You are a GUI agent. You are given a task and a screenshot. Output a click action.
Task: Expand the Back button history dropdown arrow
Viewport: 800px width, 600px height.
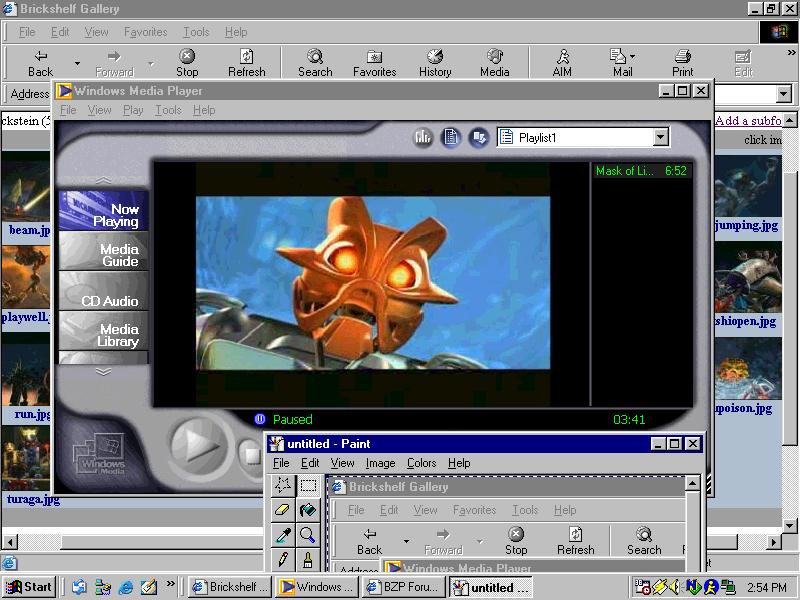point(77,63)
